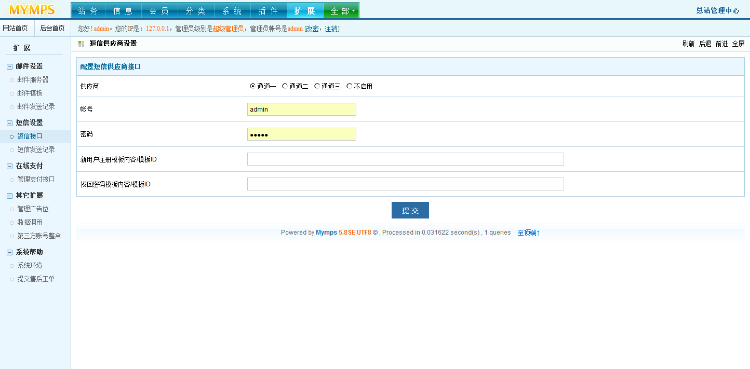The image size is (750, 369).
Task: Open the first item under 系统帮助
Action: tap(30, 265)
